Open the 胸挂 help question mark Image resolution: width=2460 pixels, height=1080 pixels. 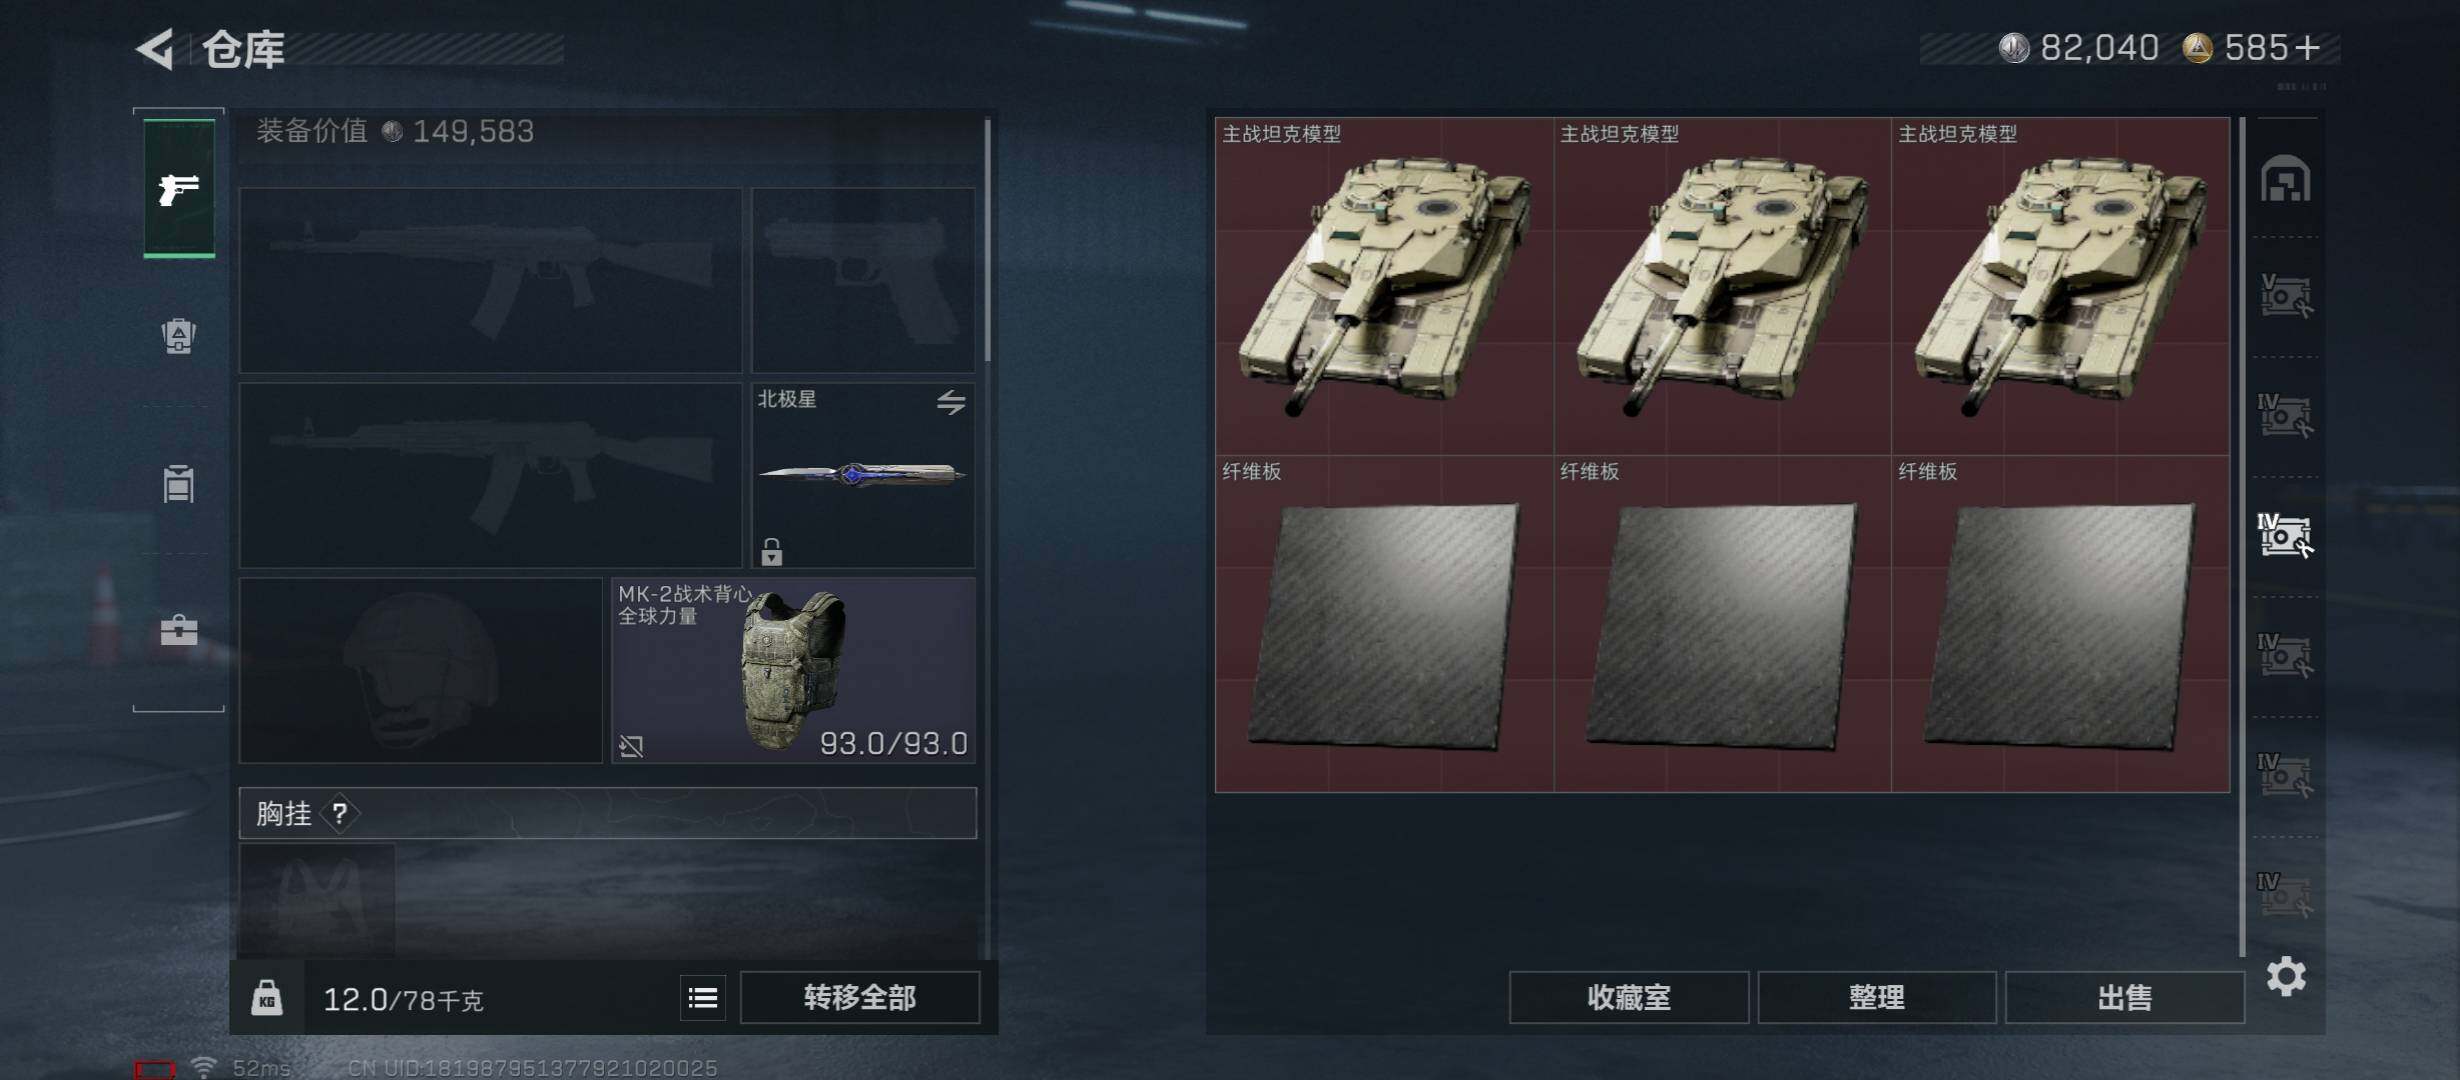(340, 813)
